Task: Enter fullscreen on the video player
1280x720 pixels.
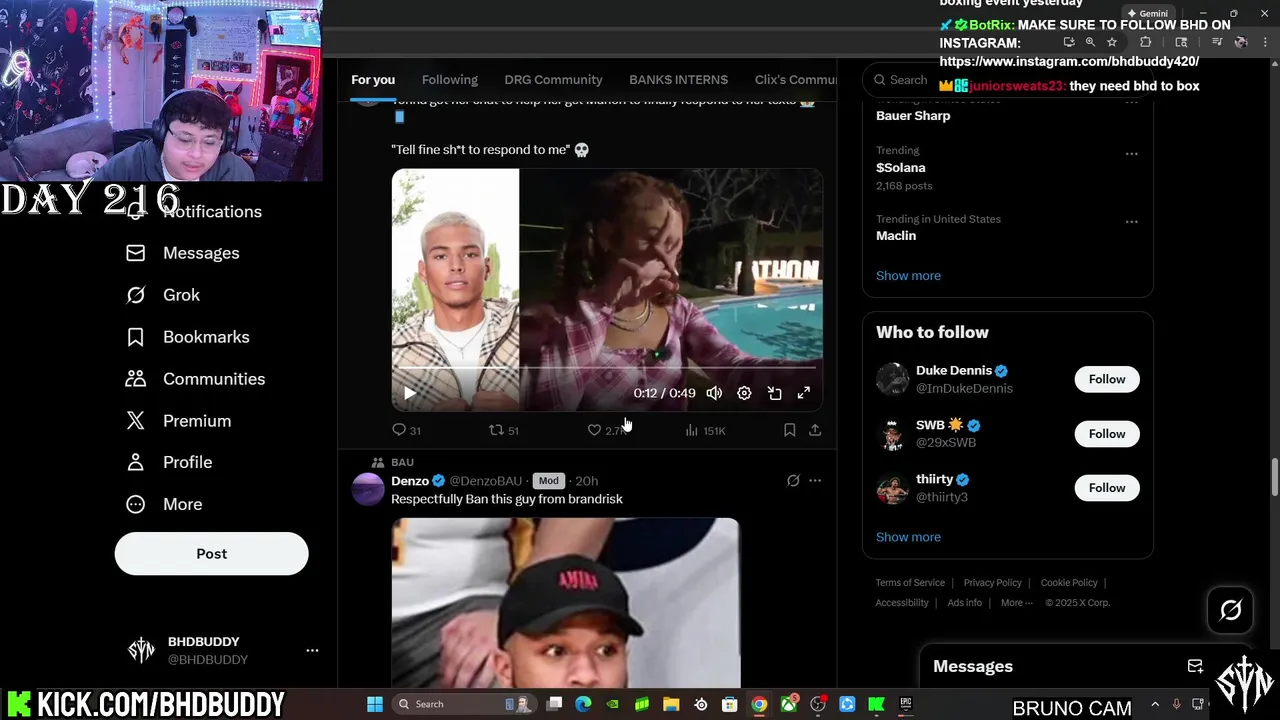Action: tap(803, 393)
